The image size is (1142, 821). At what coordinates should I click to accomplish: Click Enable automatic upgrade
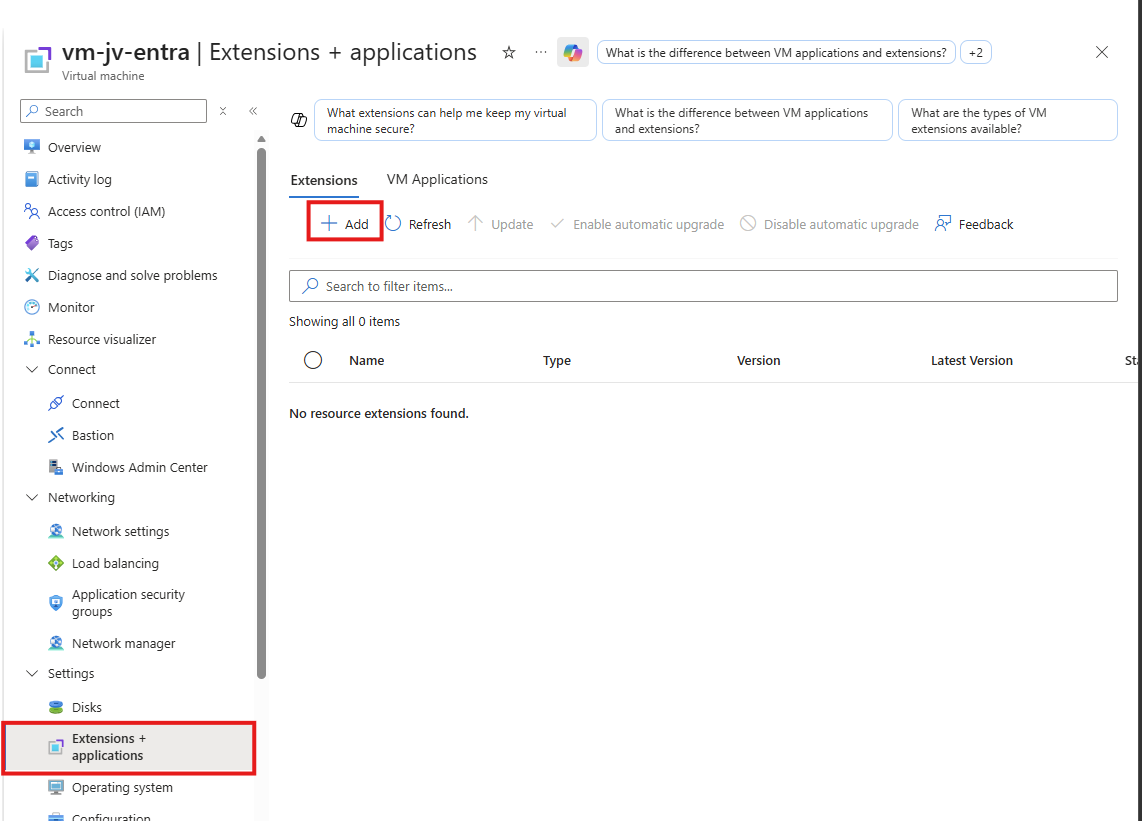[x=637, y=224]
